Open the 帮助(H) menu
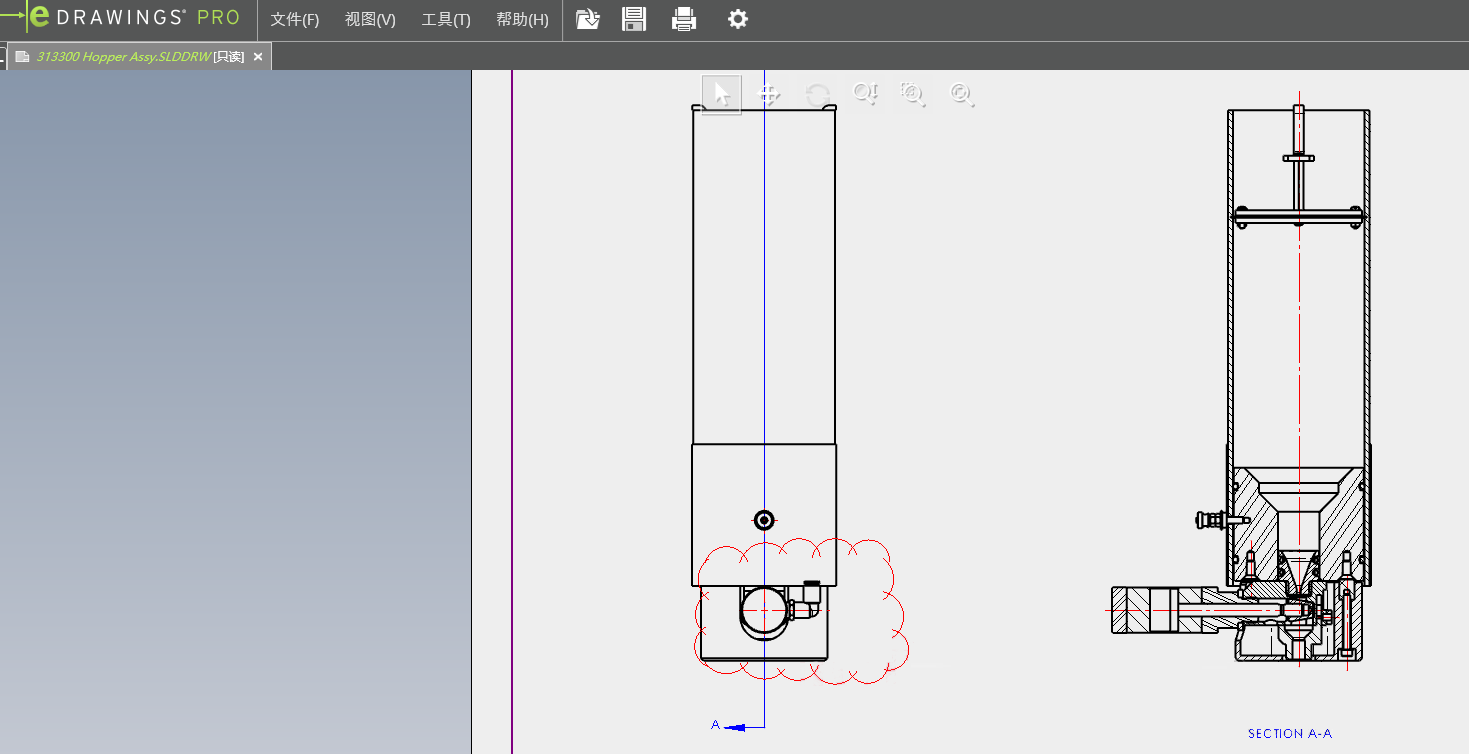 click(x=522, y=20)
